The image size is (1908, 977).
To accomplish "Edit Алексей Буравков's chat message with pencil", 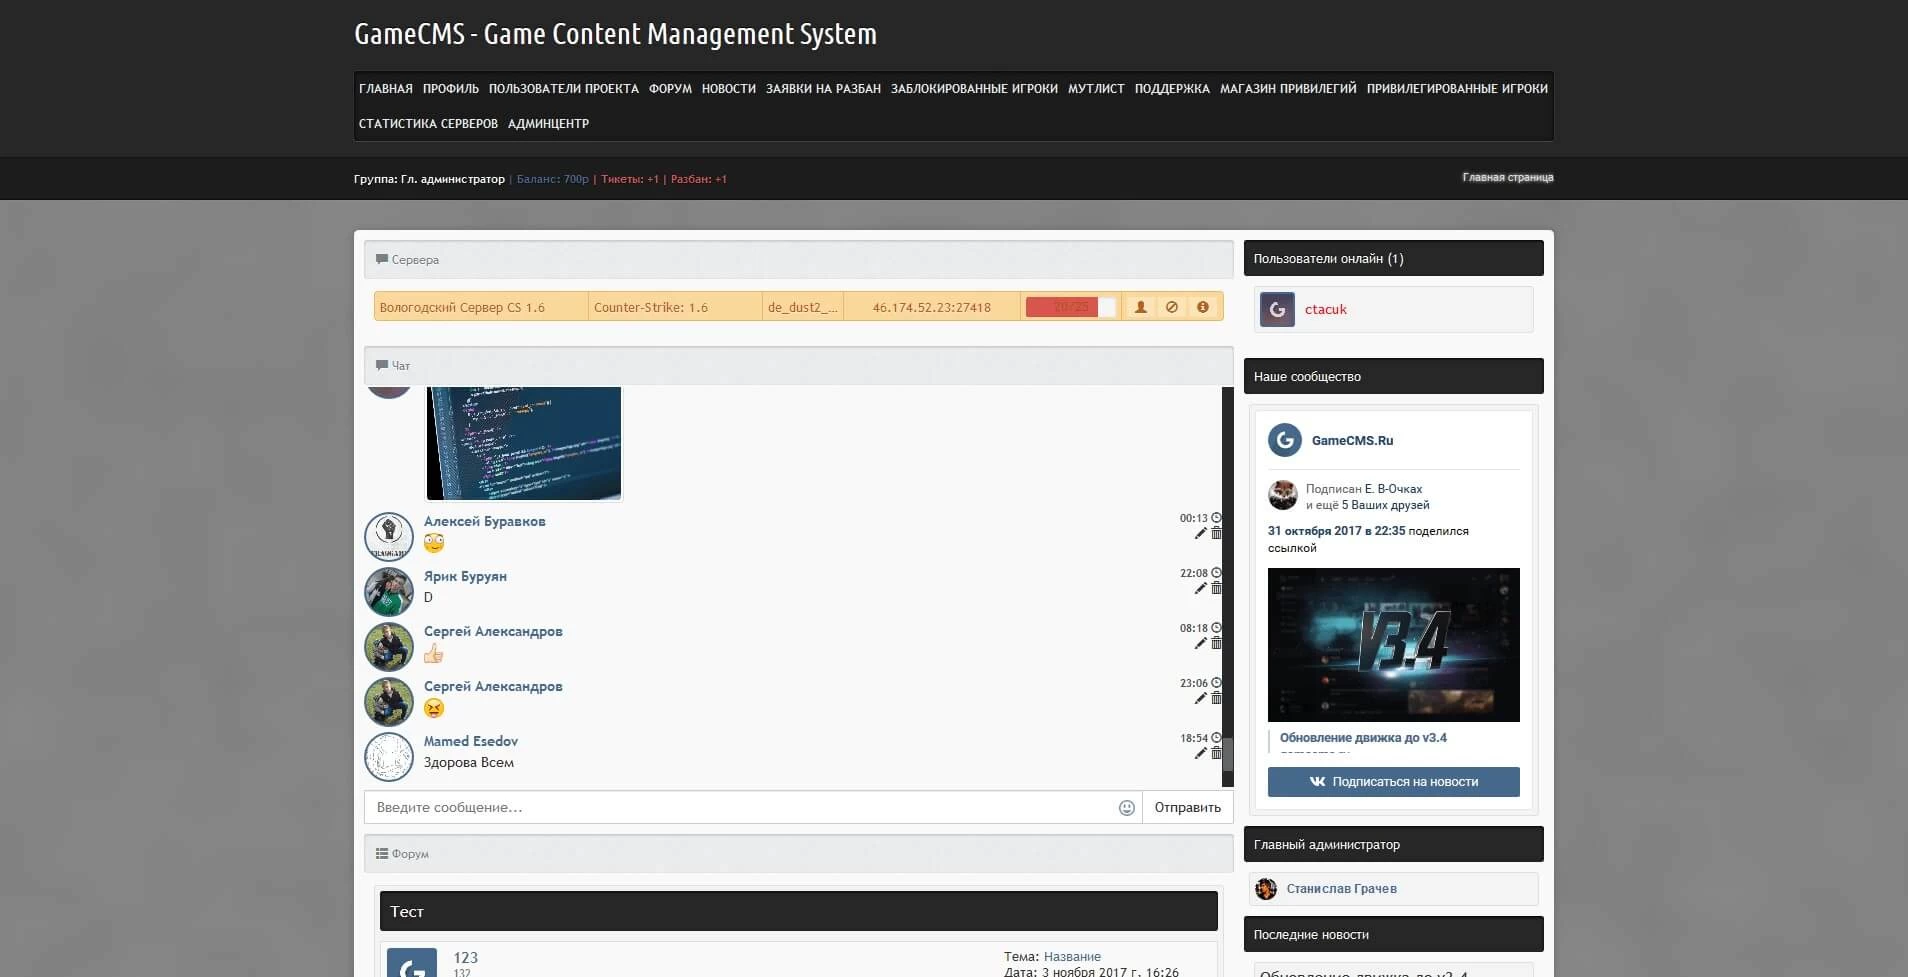I will pos(1200,534).
